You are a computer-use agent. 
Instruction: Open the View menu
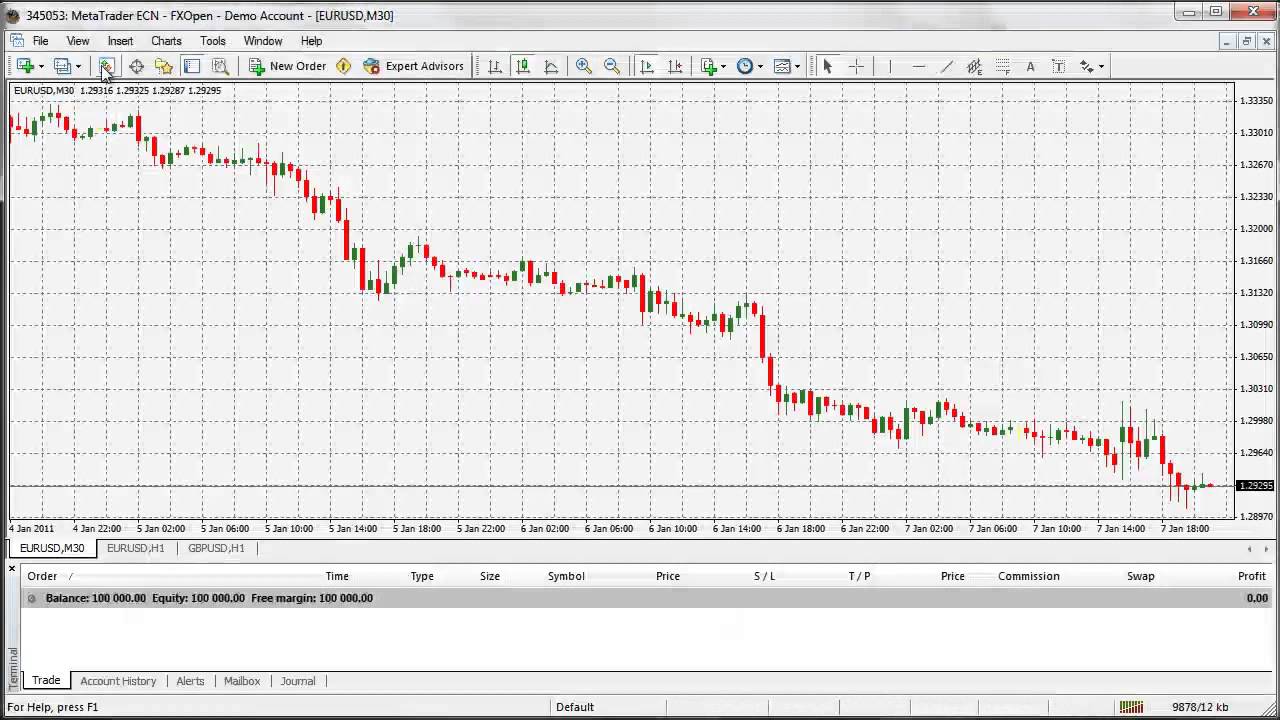coord(77,41)
